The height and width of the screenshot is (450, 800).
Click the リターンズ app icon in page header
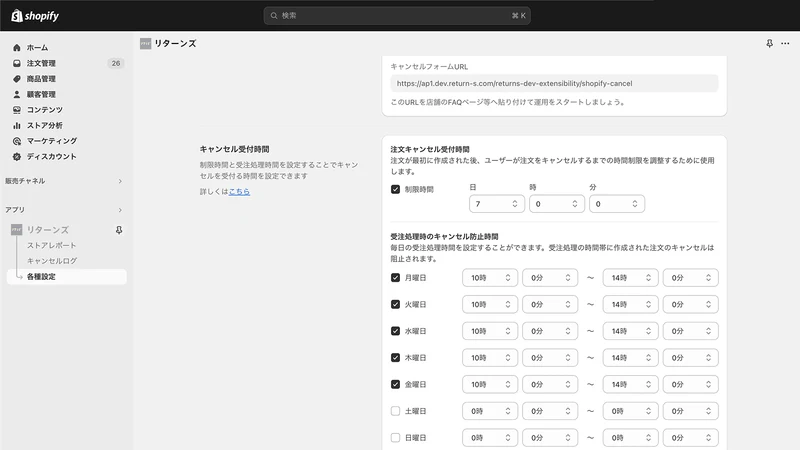pyautogui.click(x=145, y=43)
